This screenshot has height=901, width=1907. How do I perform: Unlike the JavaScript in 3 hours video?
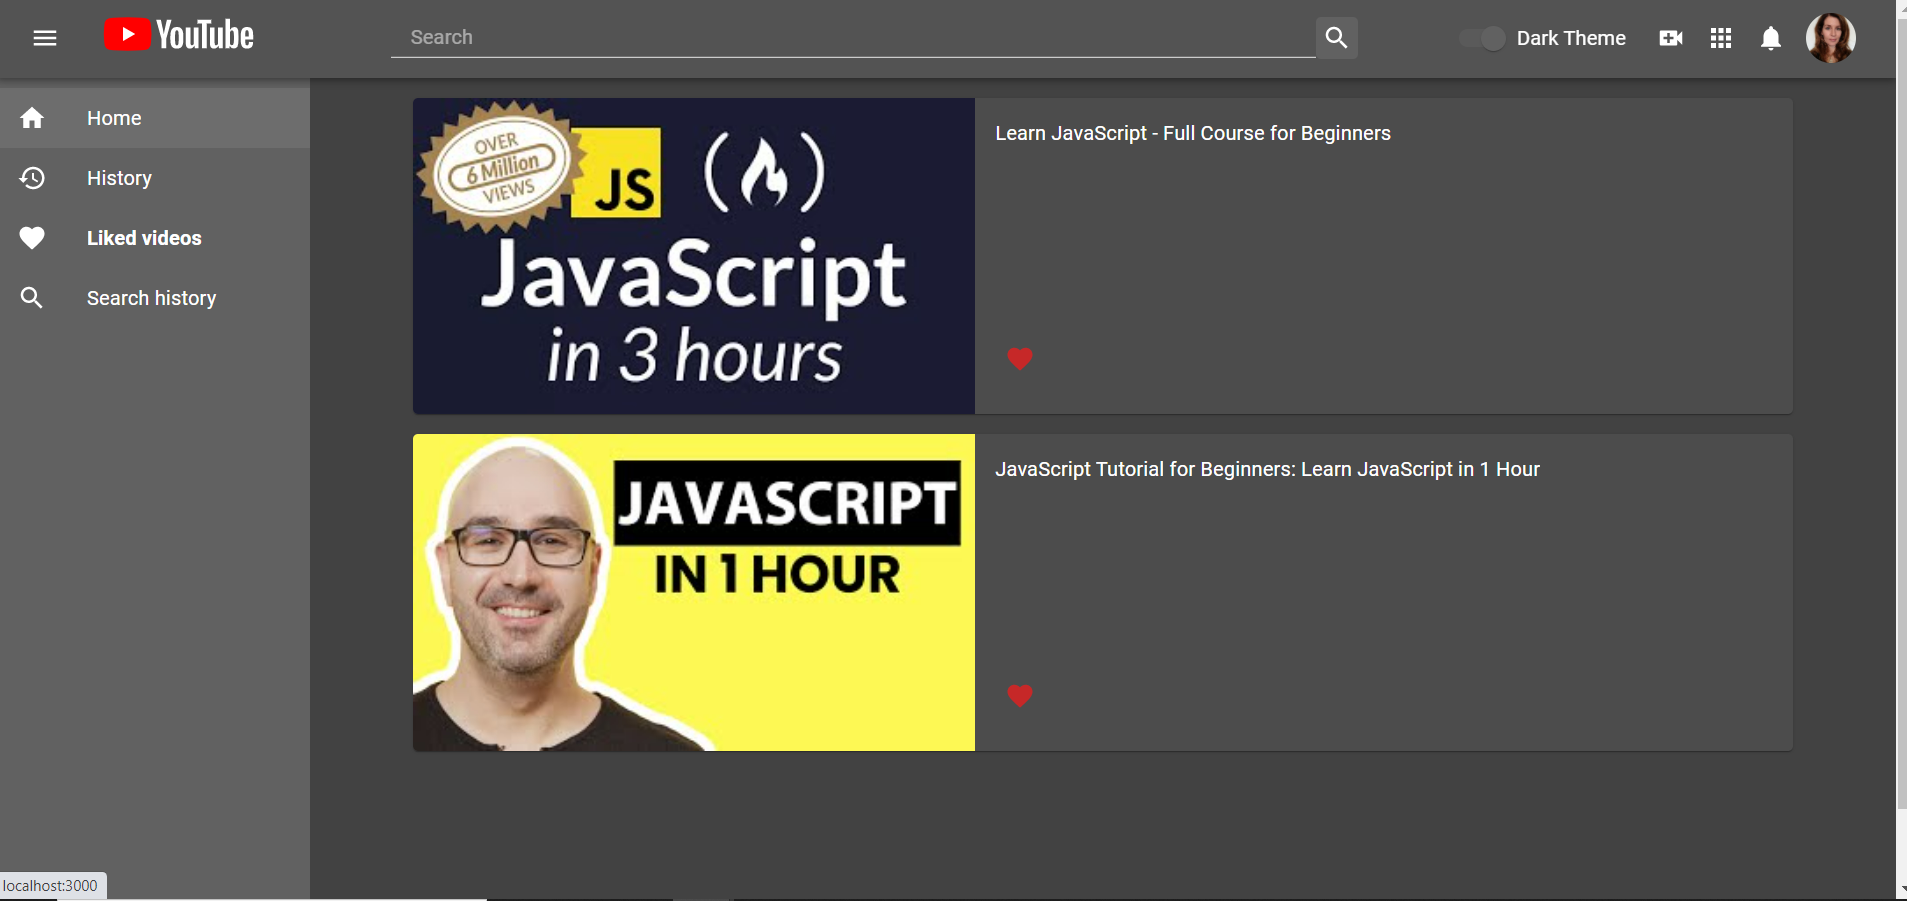click(1019, 359)
